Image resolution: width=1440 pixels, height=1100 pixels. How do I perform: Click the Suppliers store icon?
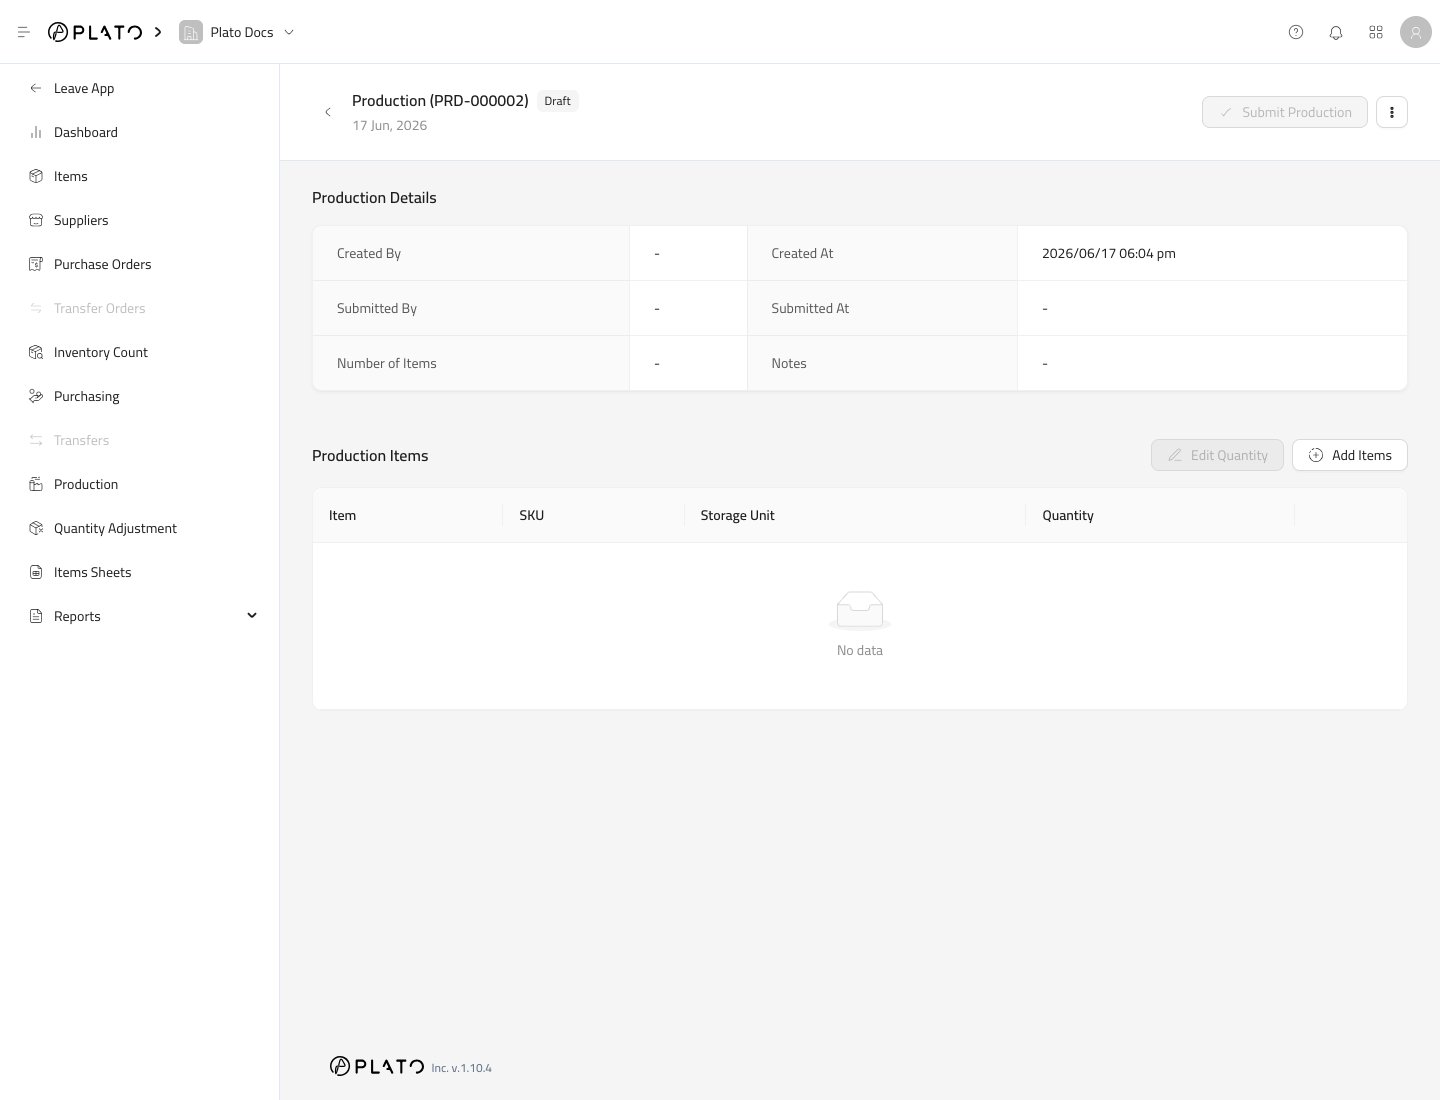click(x=36, y=220)
